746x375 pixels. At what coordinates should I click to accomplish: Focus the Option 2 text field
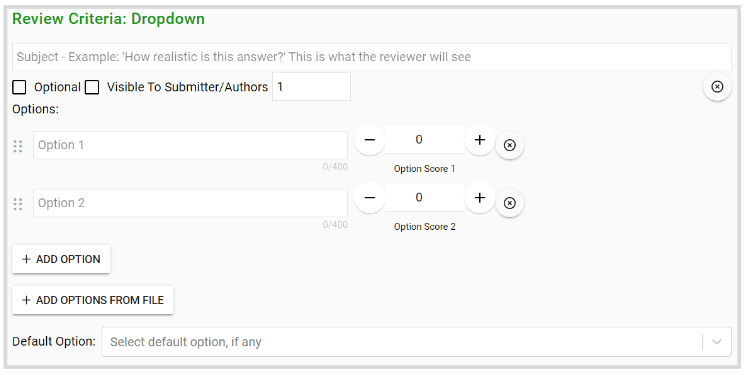point(190,203)
